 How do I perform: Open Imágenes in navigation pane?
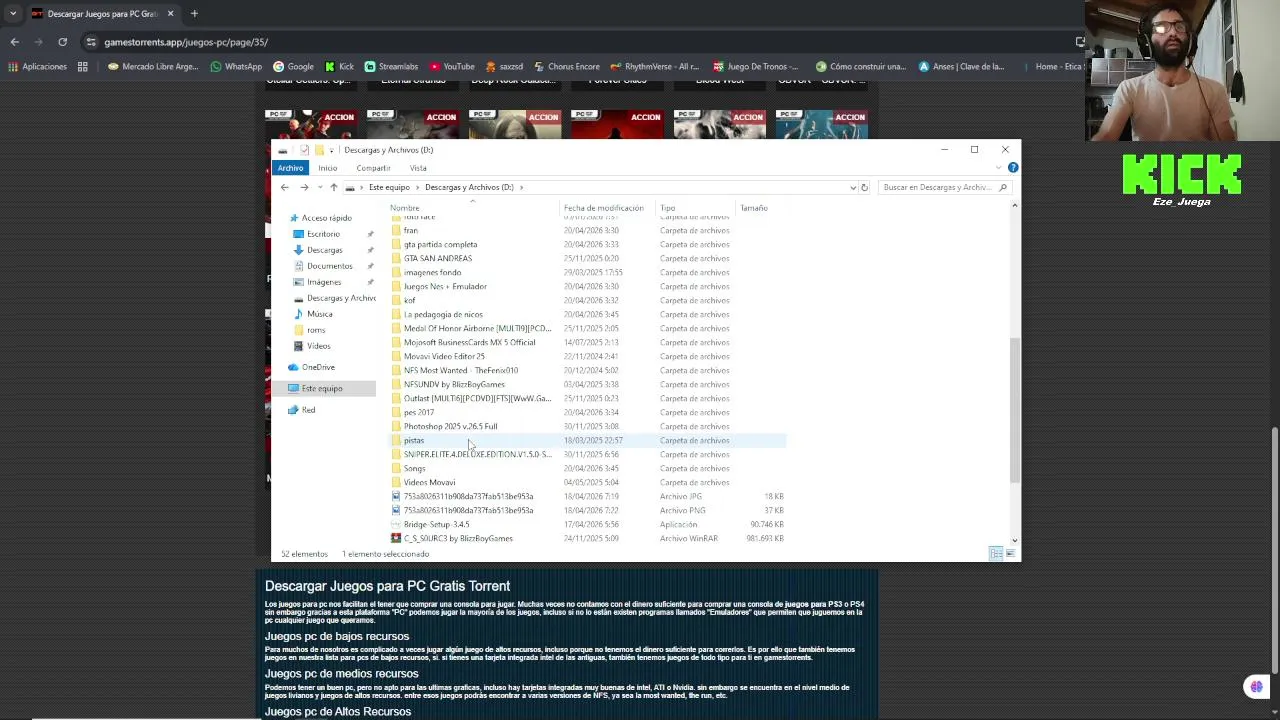pyautogui.click(x=324, y=282)
